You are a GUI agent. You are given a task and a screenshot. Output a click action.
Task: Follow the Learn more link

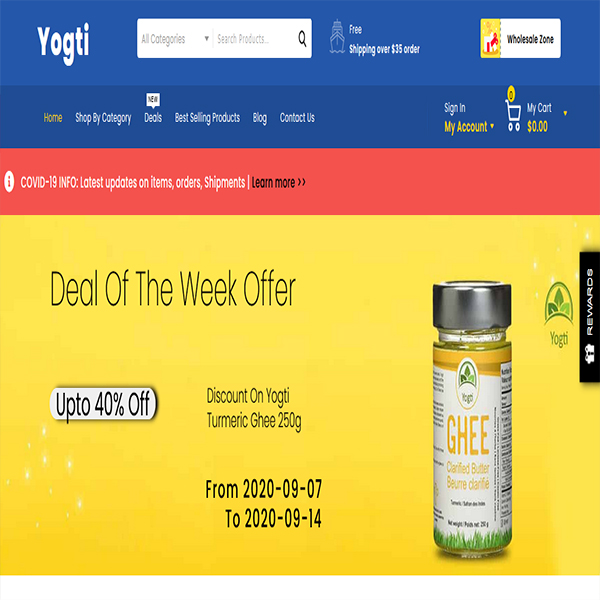point(279,183)
